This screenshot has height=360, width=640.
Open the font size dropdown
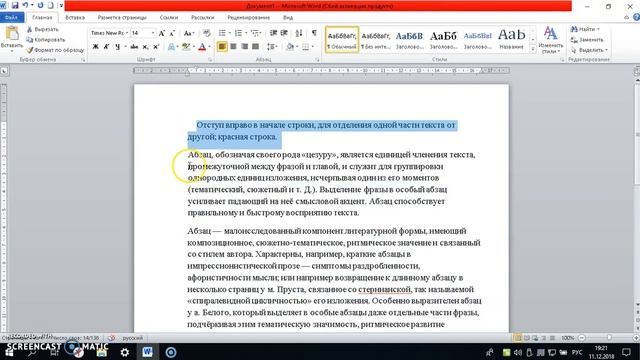153,33
